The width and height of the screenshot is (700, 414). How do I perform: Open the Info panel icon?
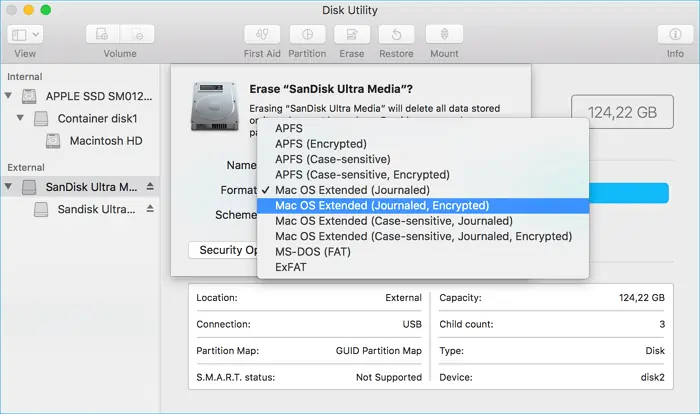(675, 34)
